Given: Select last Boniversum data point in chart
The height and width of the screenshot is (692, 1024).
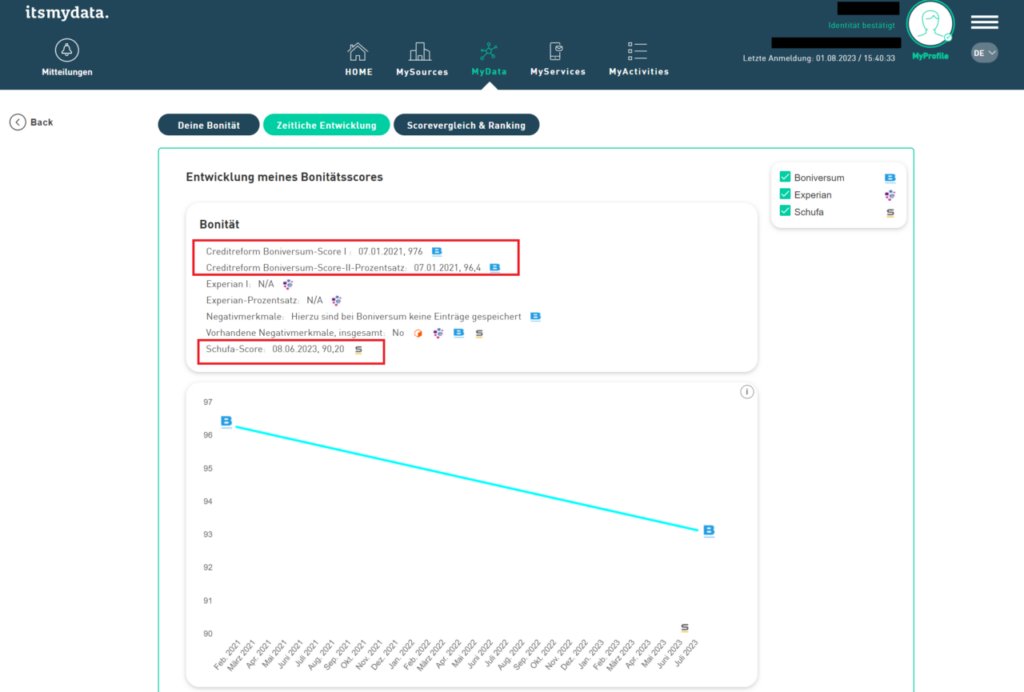Looking at the screenshot, I should [709, 530].
